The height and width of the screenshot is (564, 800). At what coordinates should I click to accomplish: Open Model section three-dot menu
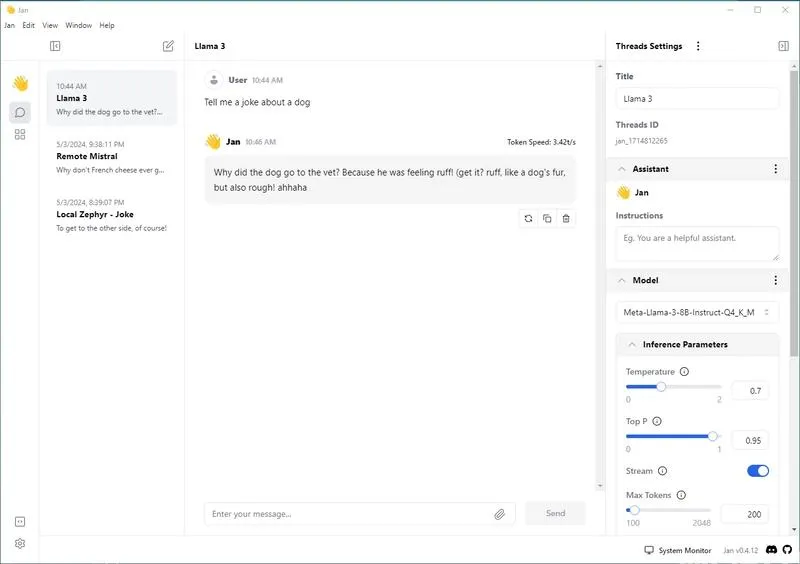pyautogui.click(x=776, y=280)
